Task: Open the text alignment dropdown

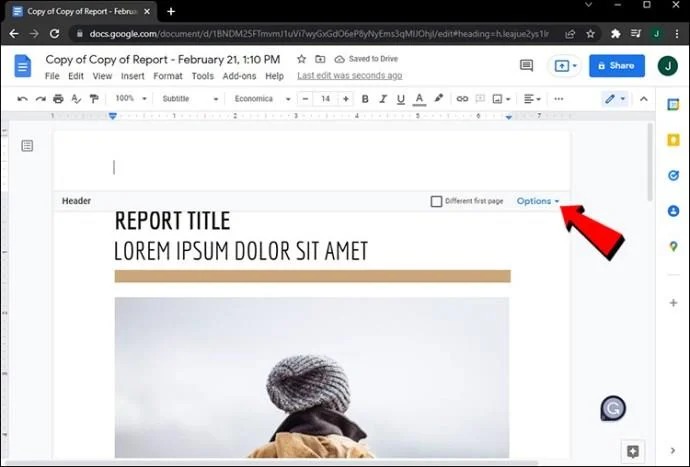Action: coord(532,99)
